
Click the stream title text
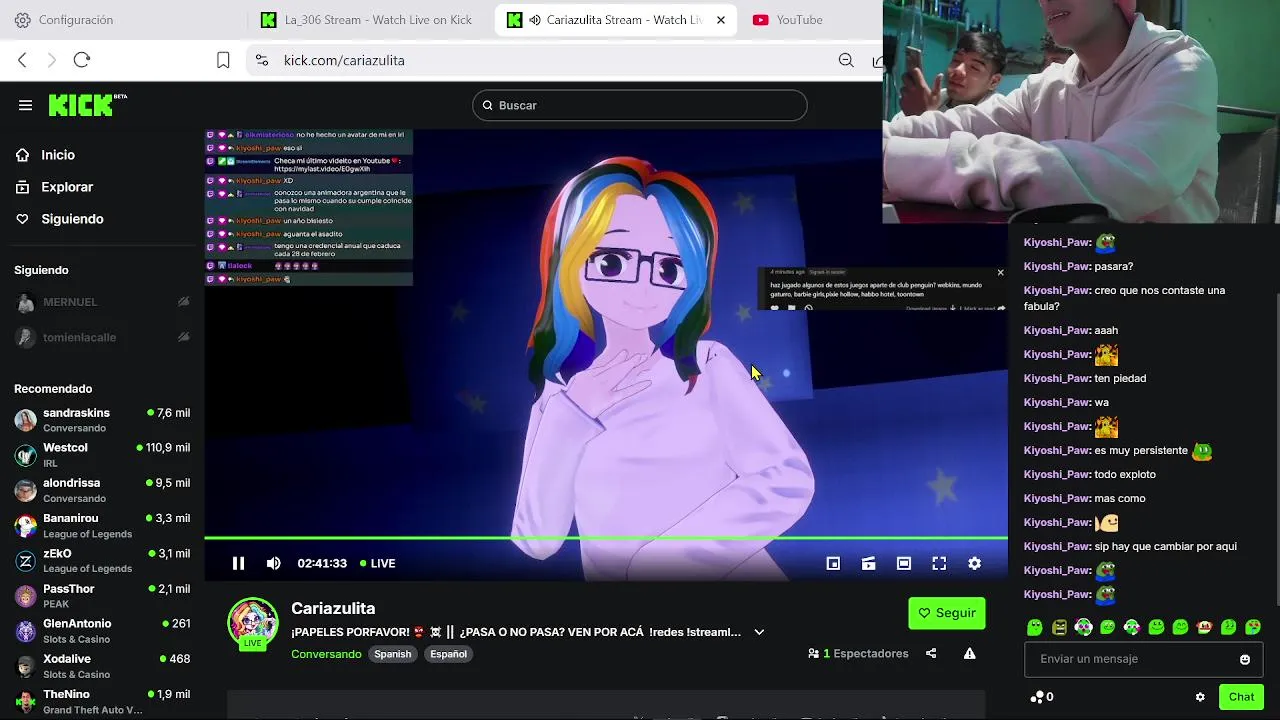[516, 632]
